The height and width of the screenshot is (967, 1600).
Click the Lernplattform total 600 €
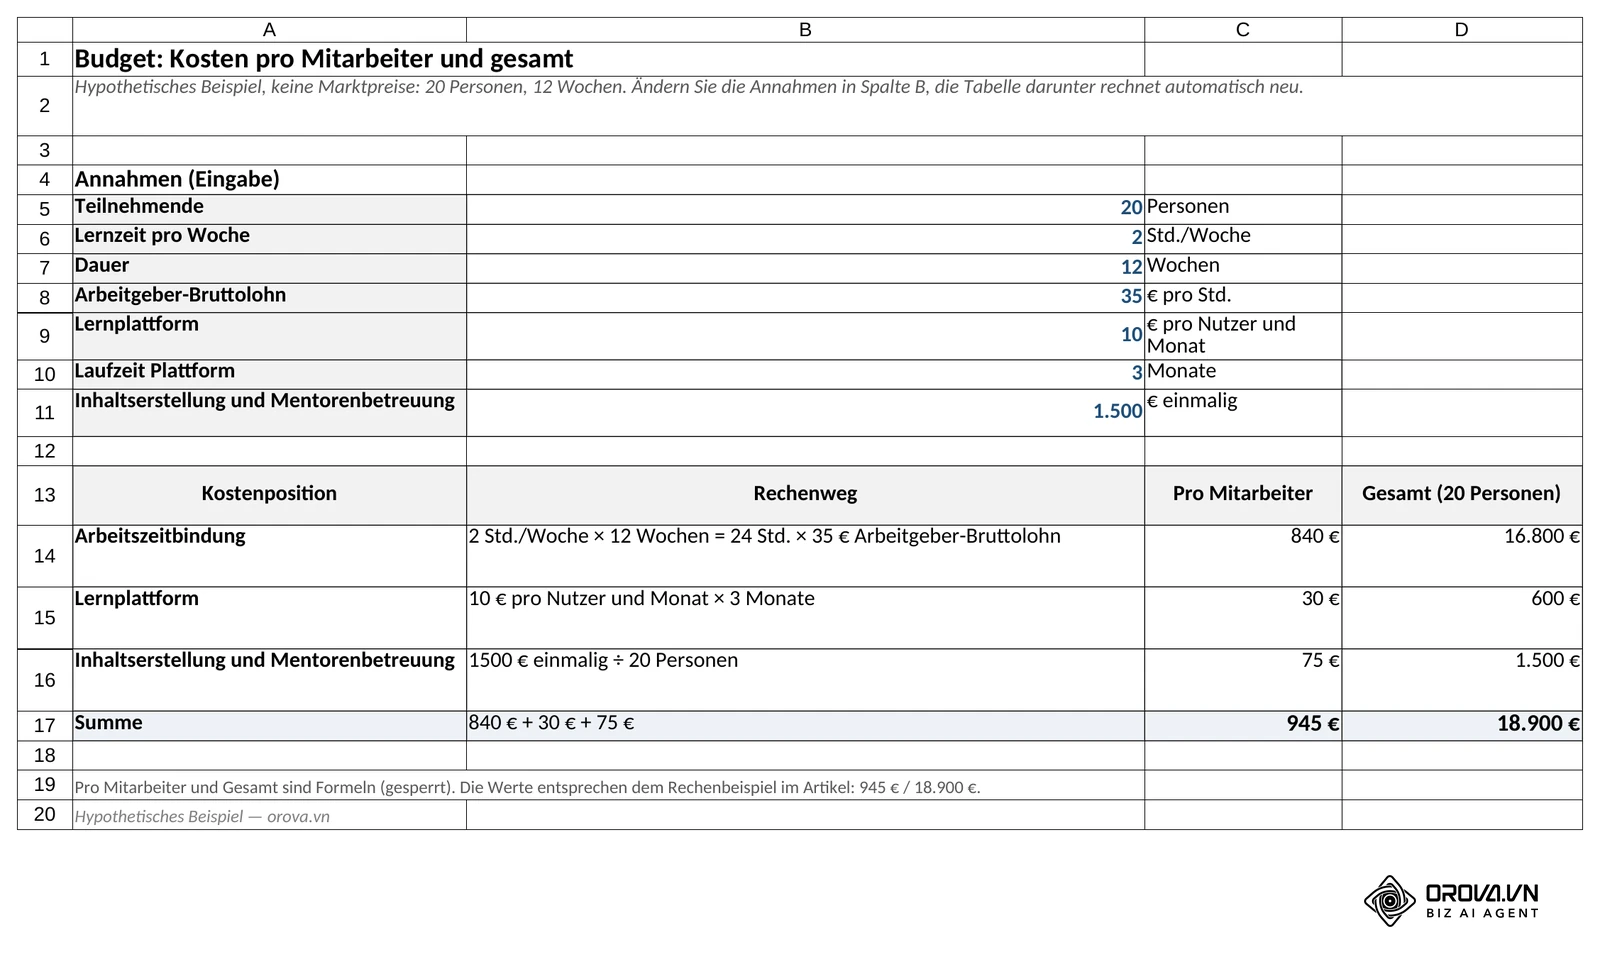1556,599
